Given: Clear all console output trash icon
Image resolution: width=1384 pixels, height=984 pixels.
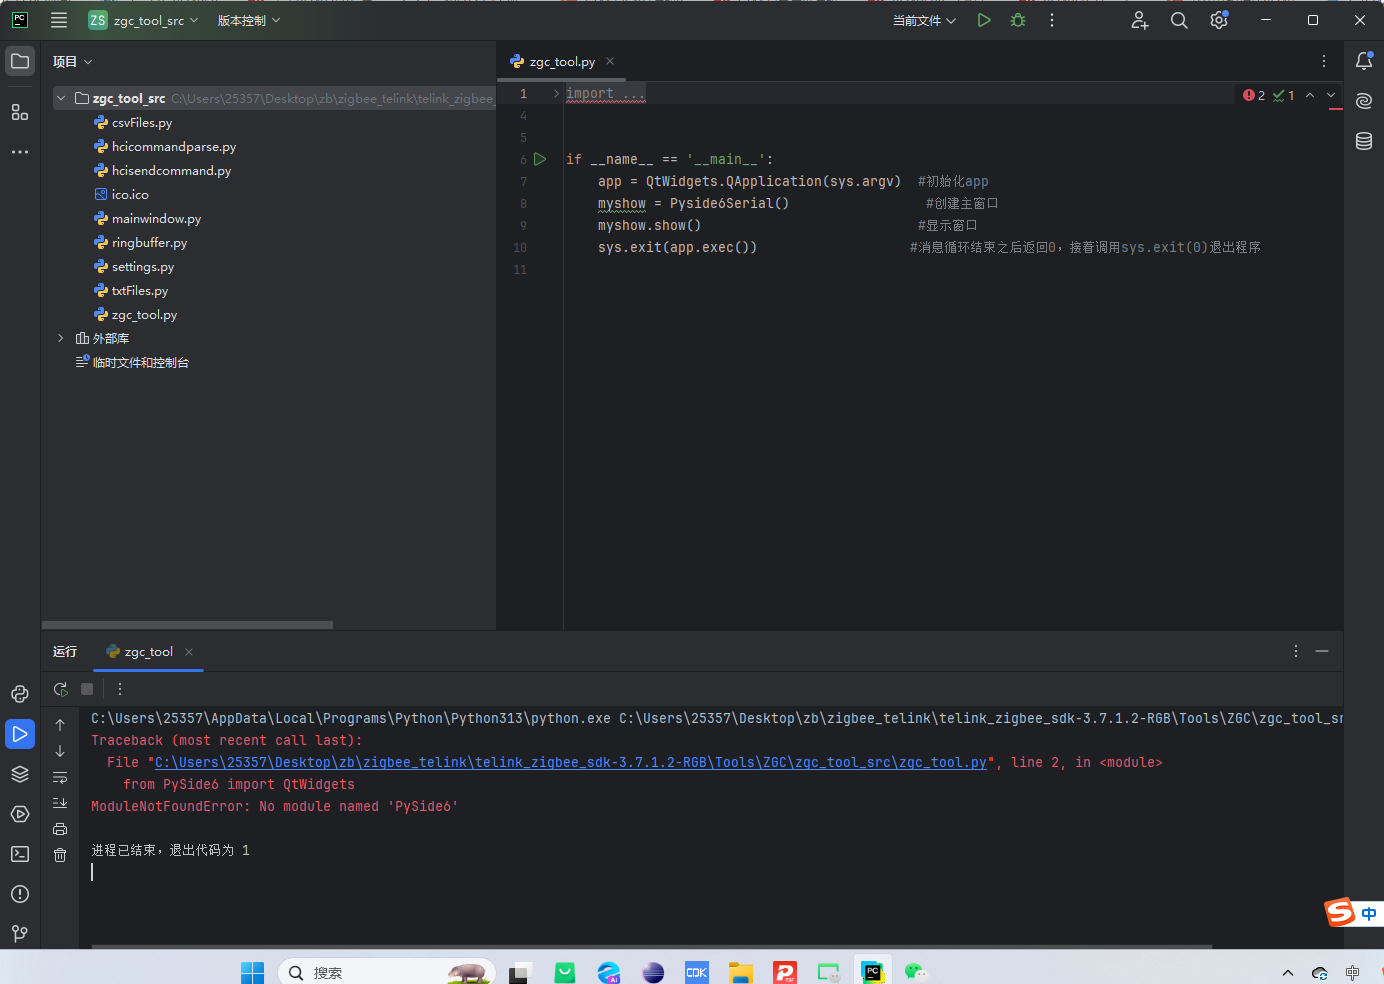Looking at the screenshot, I should [x=60, y=855].
